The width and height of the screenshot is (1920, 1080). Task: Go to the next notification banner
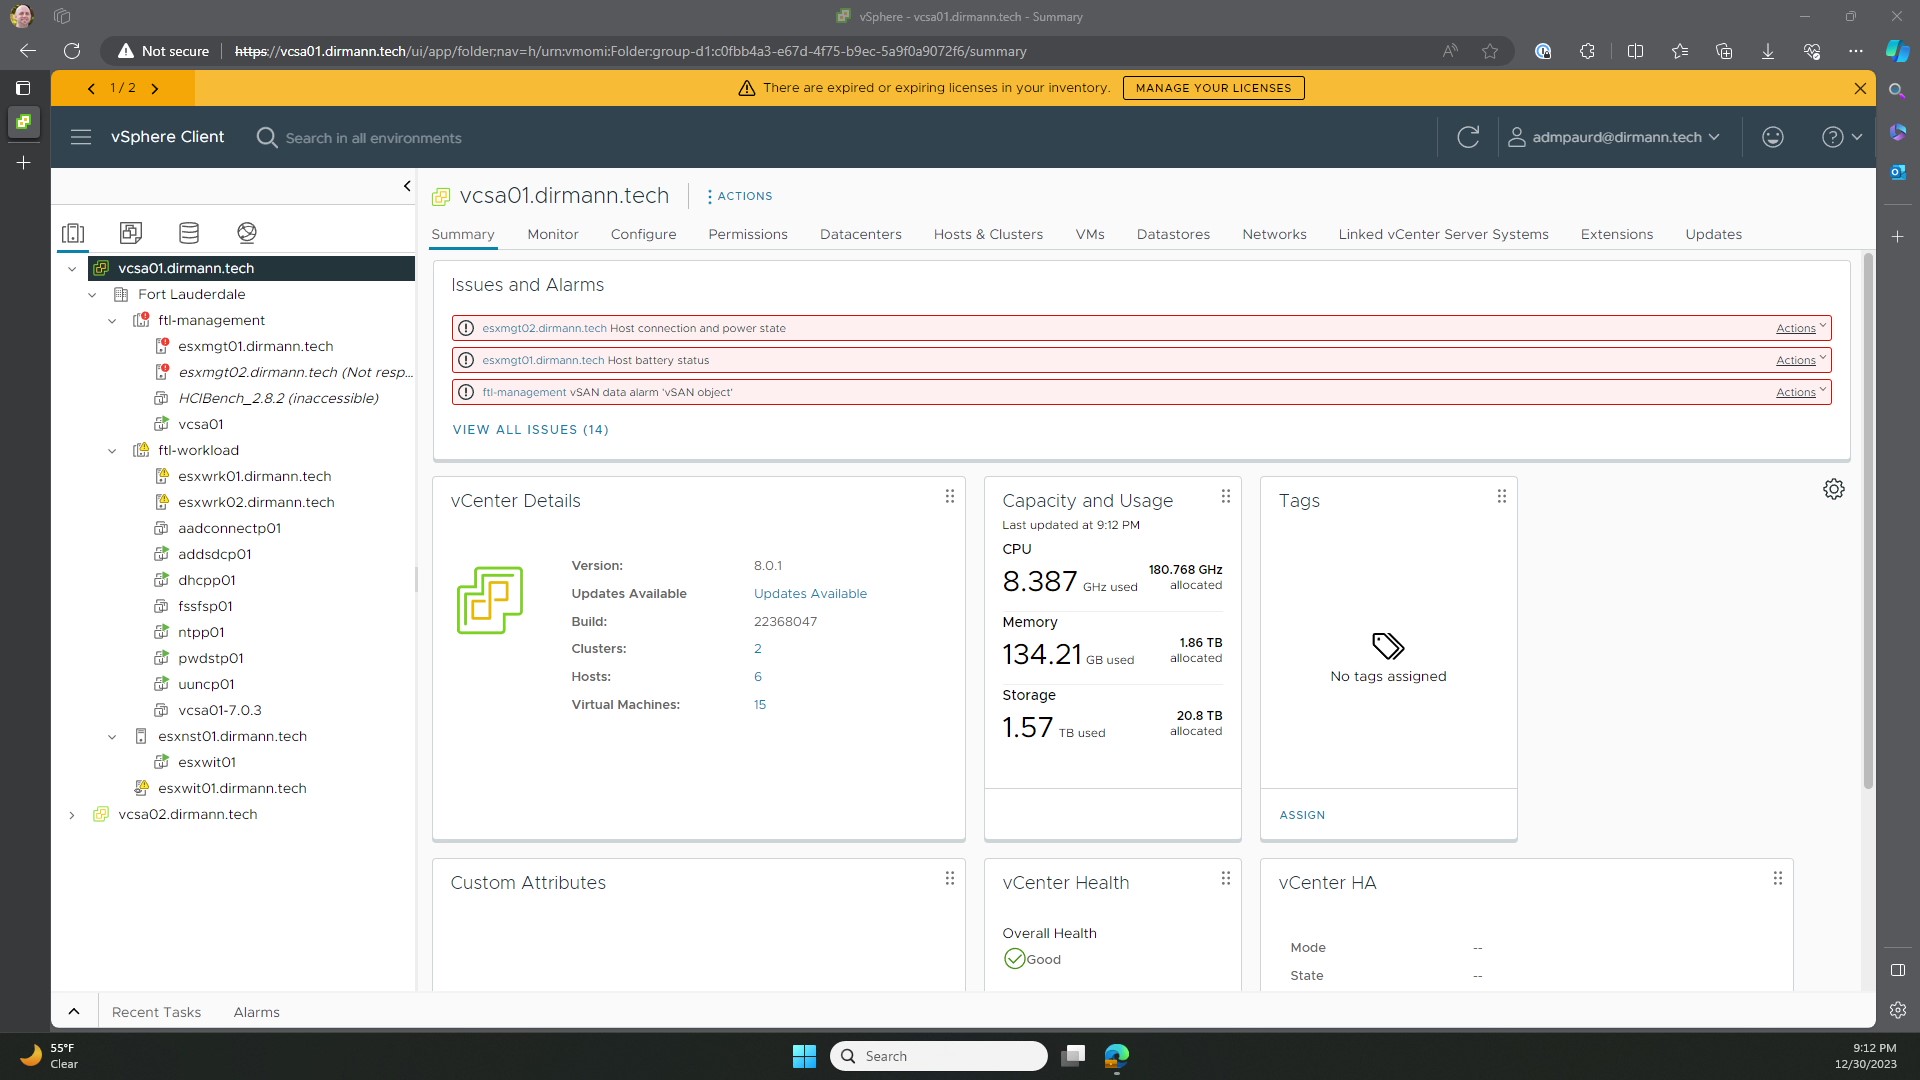pyautogui.click(x=155, y=88)
